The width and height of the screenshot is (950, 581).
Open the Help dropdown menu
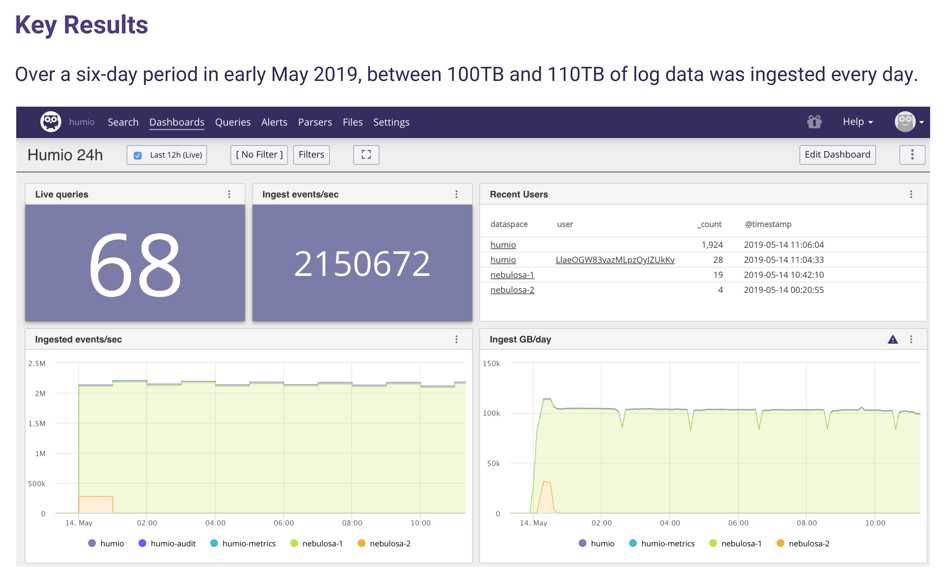click(857, 122)
